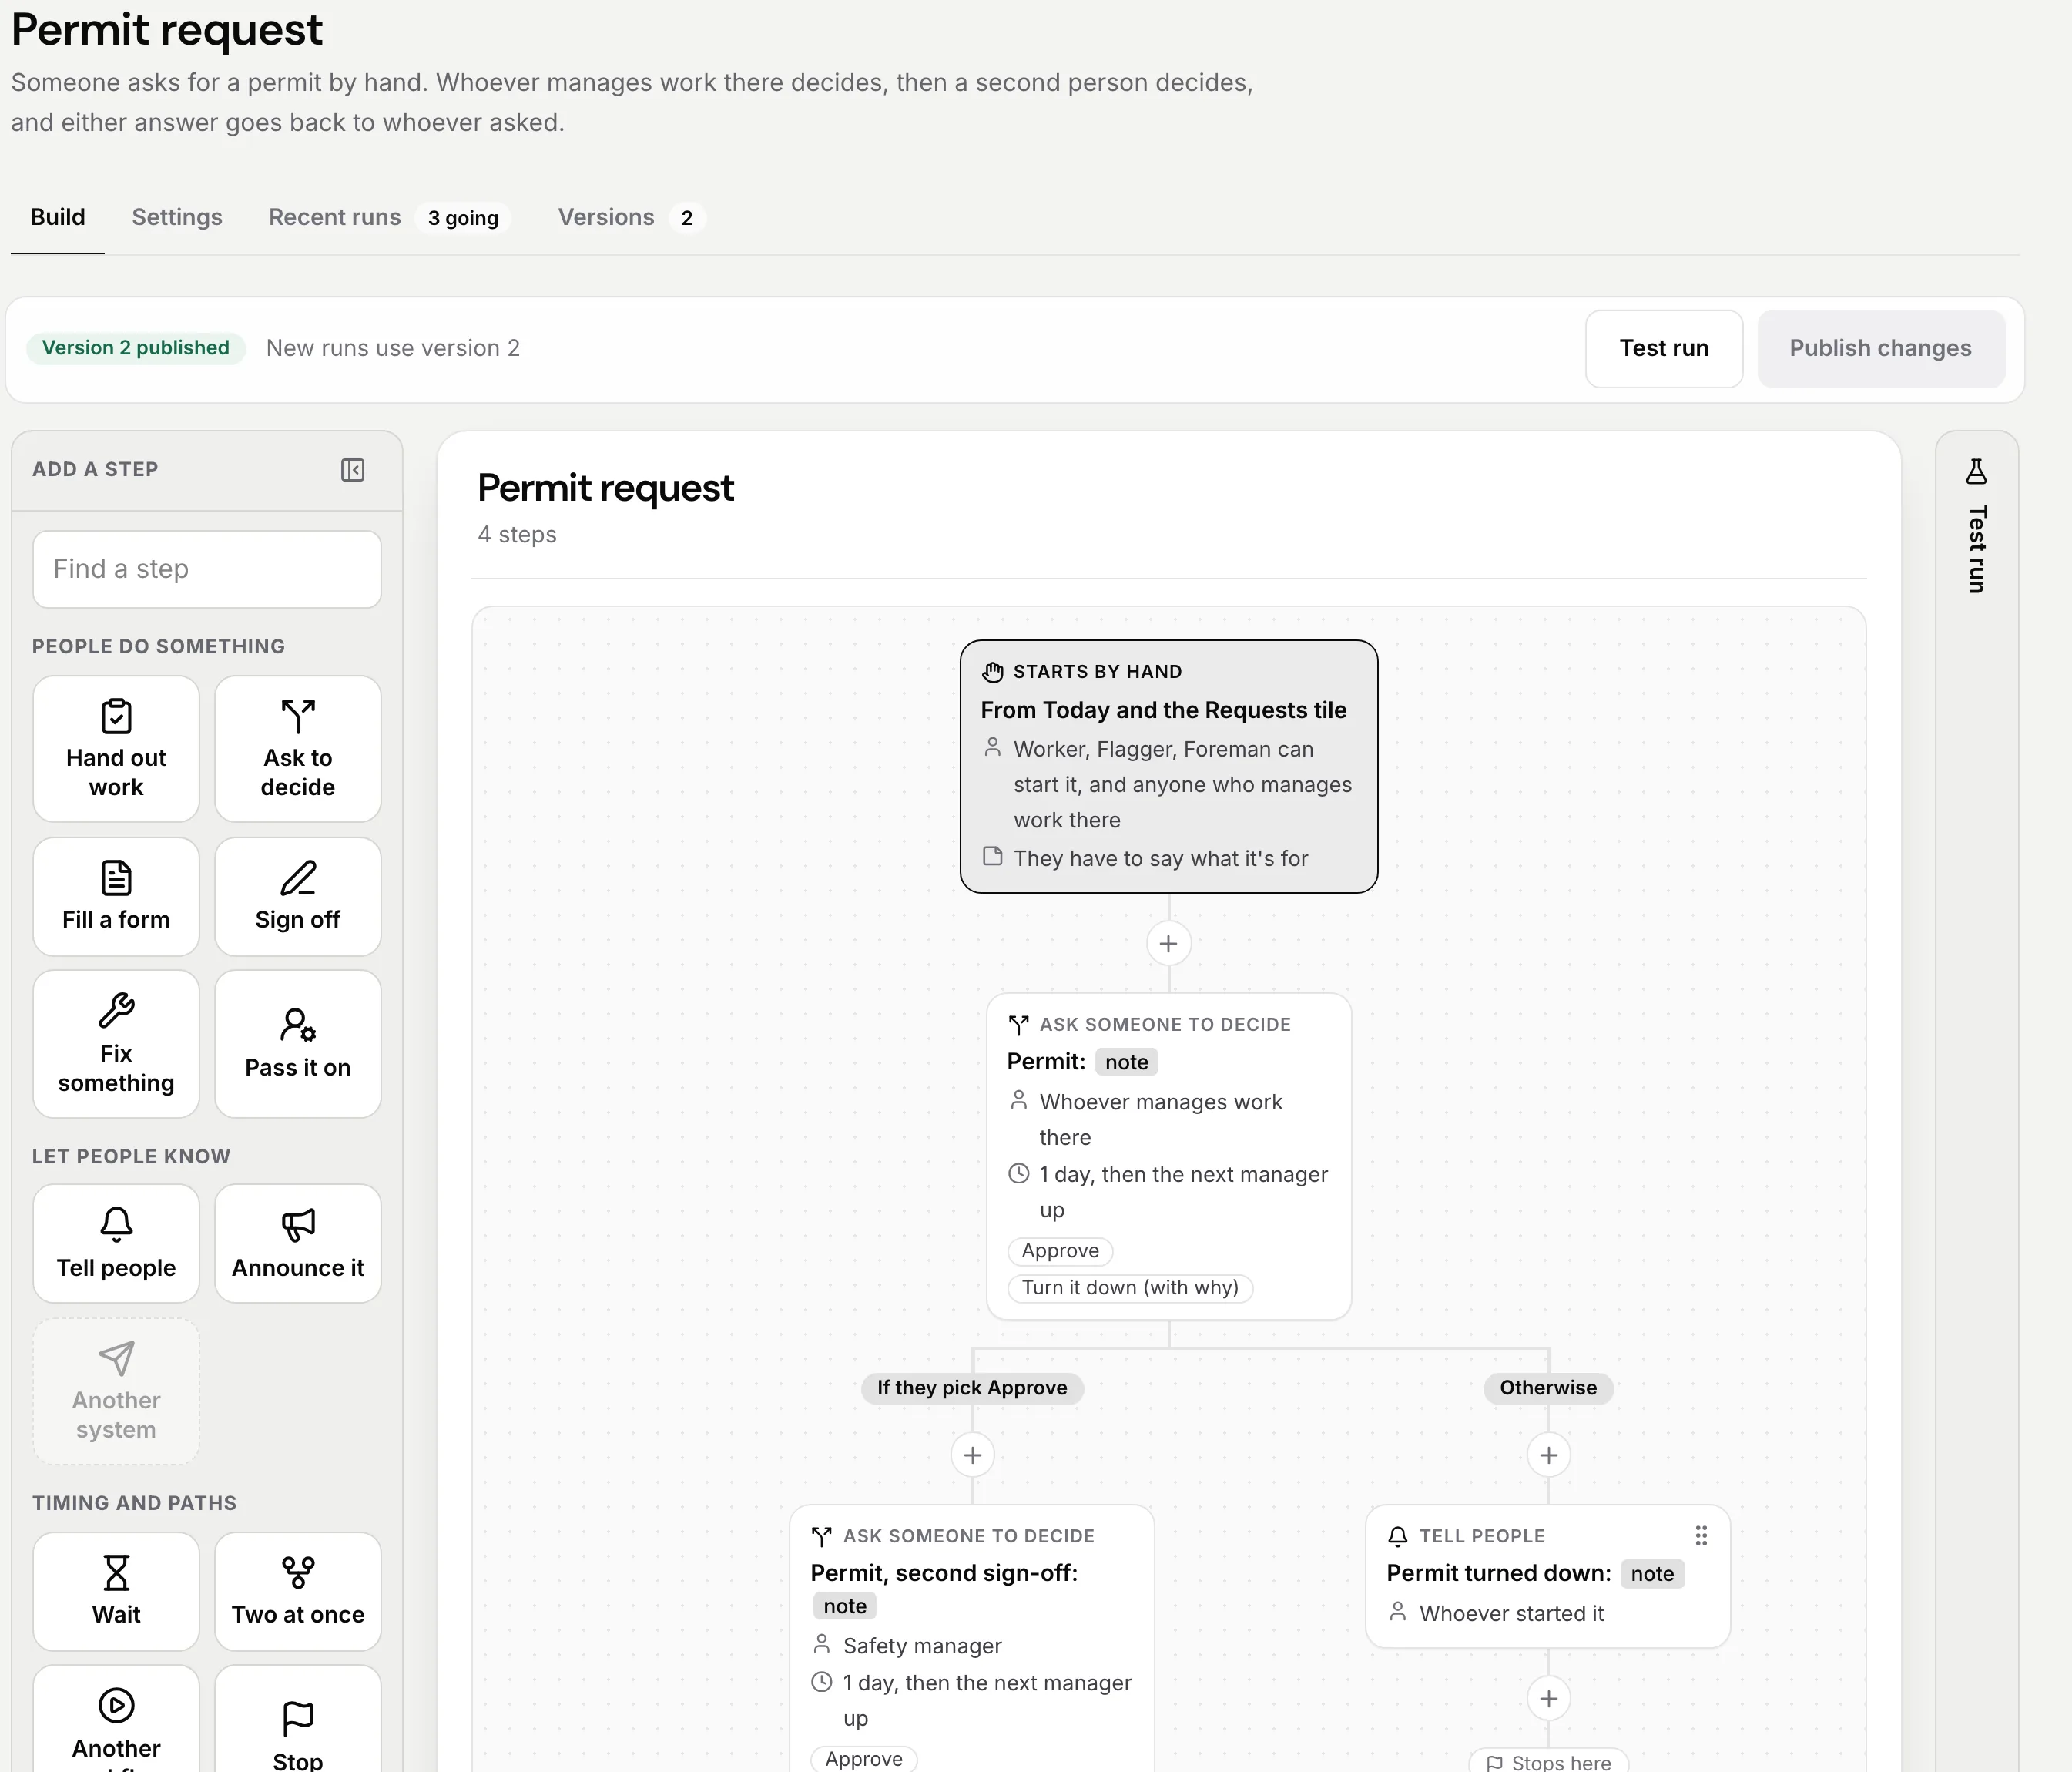Viewport: 2072px width, 1772px height.
Task: Switch to the Build tab
Action: coord(58,217)
